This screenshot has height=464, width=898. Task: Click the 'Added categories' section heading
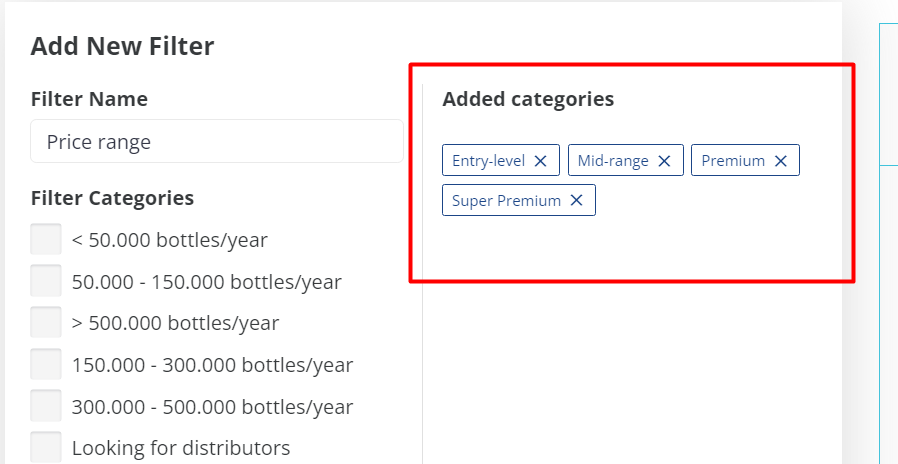tap(528, 99)
